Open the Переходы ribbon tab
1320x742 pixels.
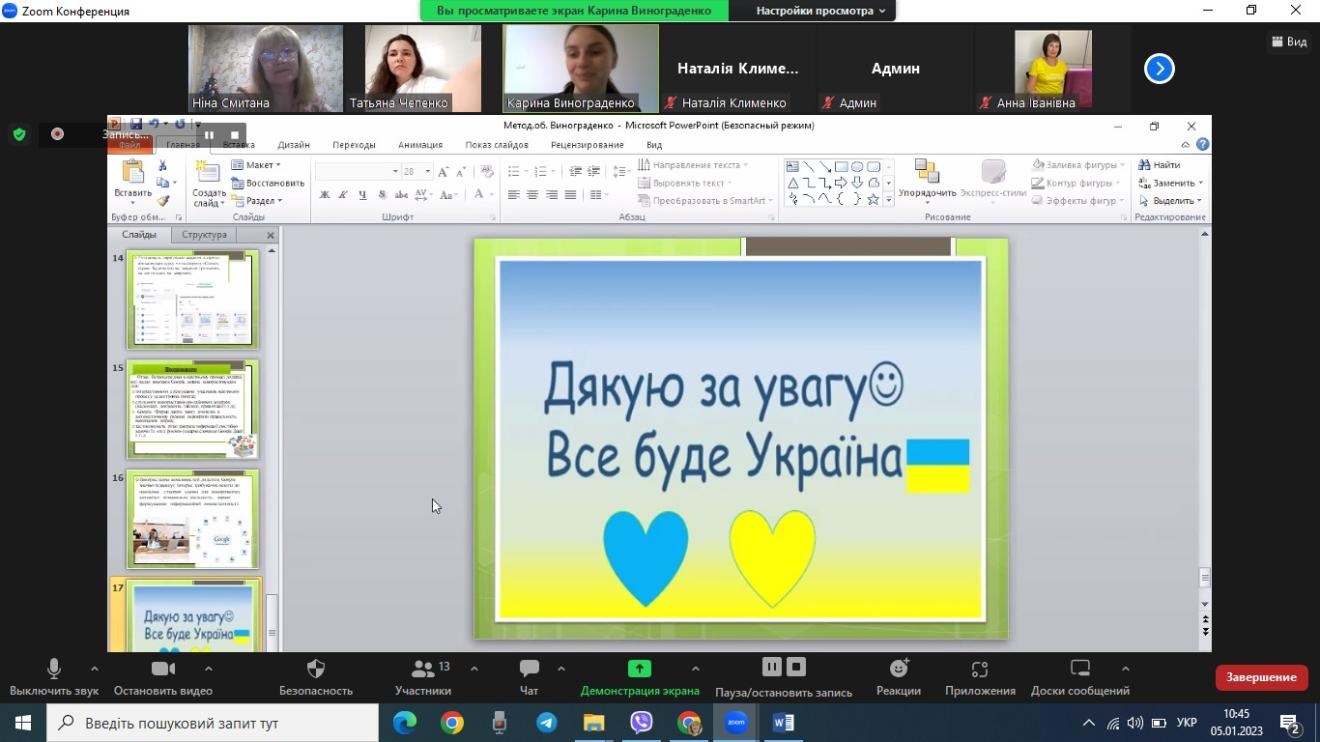click(x=354, y=145)
